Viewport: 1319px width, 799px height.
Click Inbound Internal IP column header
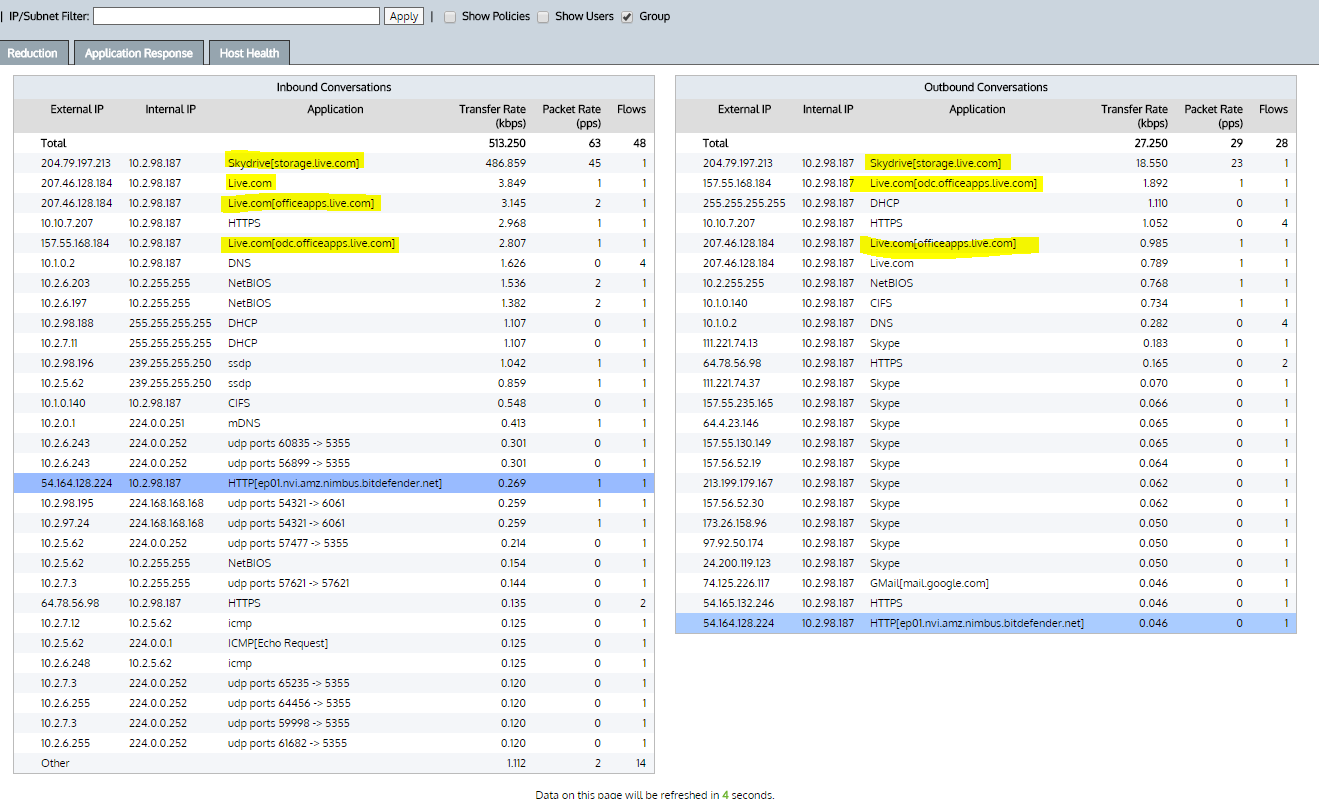170,109
